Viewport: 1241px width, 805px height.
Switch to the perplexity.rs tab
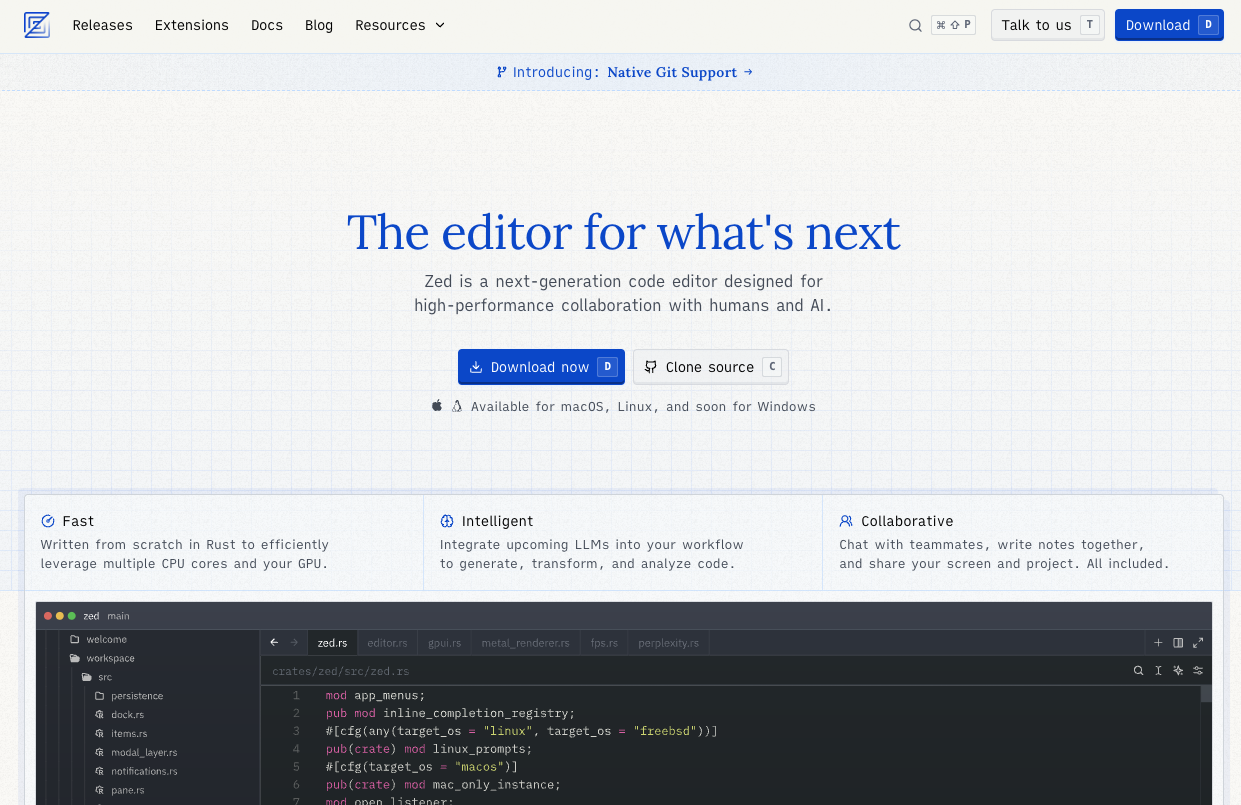pos(668,642)
